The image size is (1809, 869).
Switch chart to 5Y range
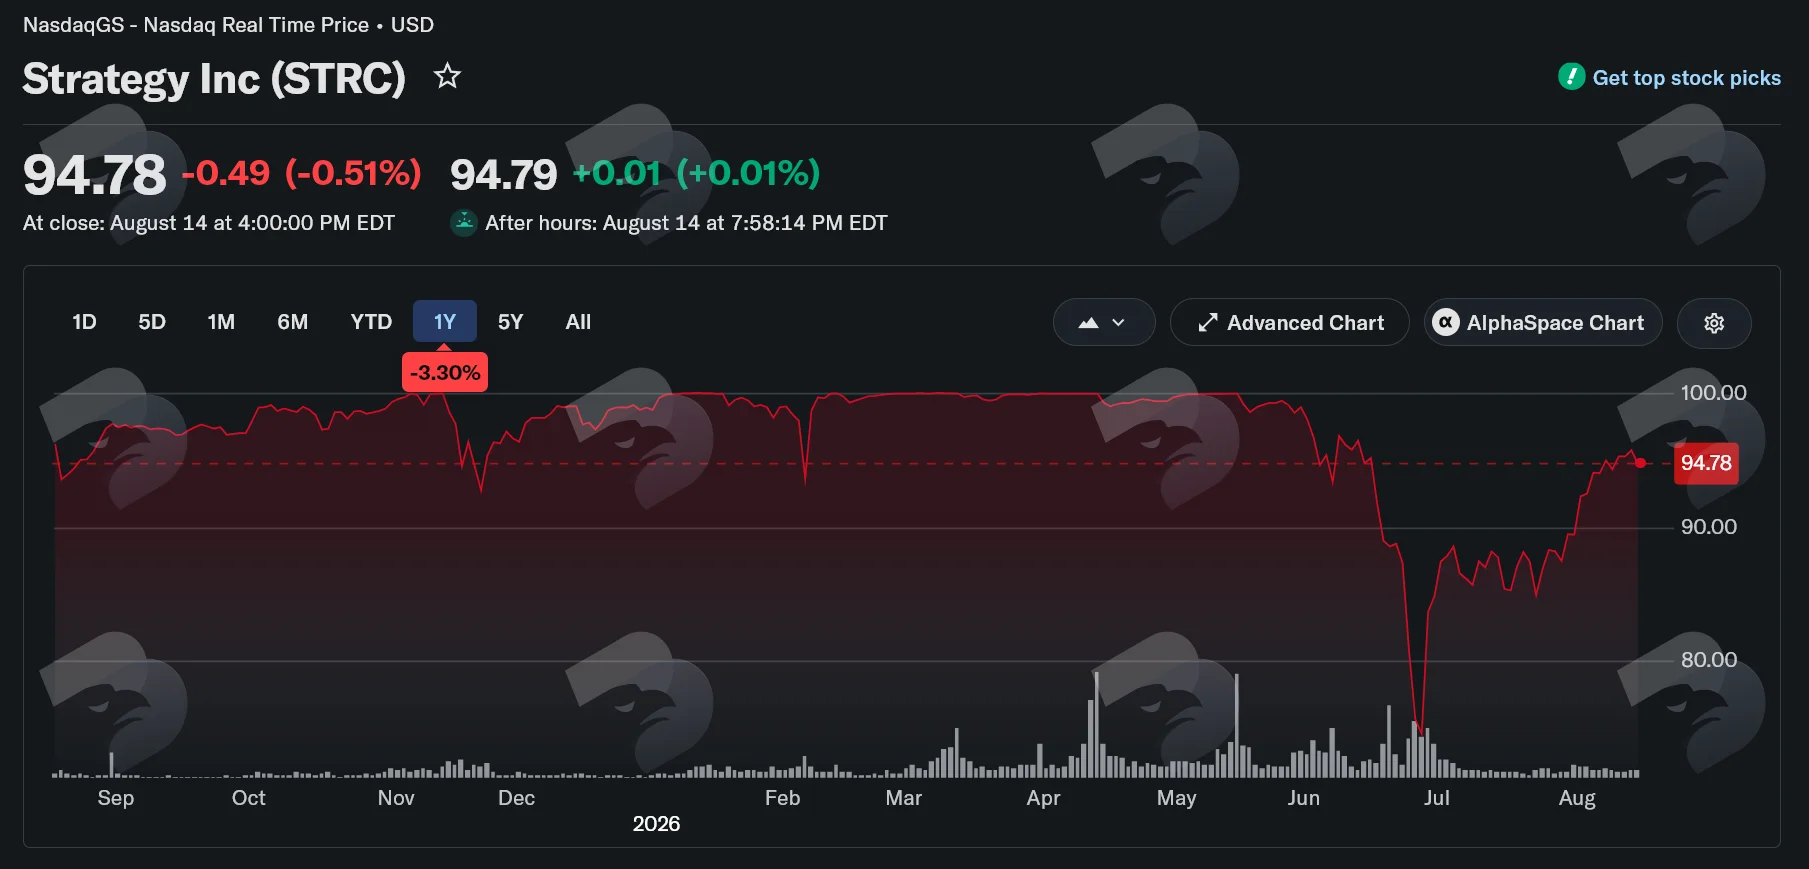click(510, 322)
